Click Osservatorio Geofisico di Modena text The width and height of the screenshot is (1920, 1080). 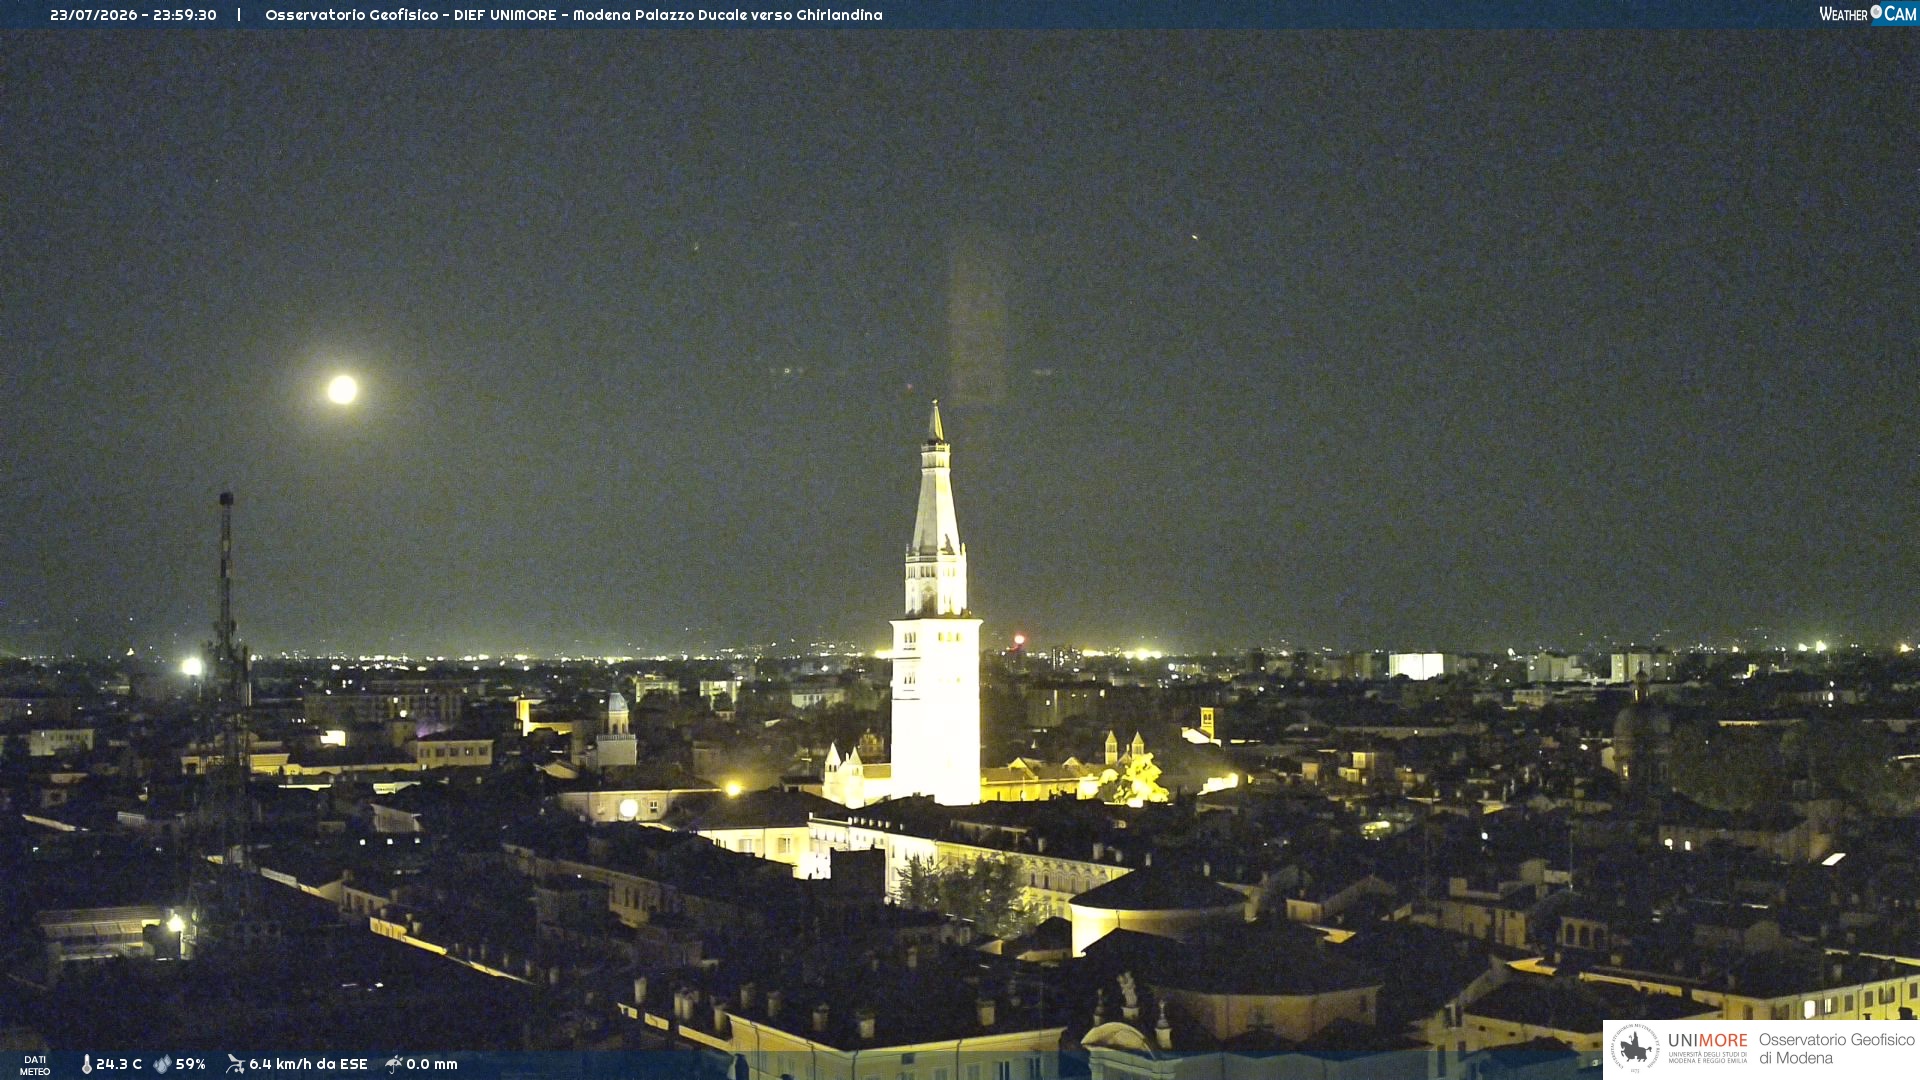(x=1836, y=1049)
